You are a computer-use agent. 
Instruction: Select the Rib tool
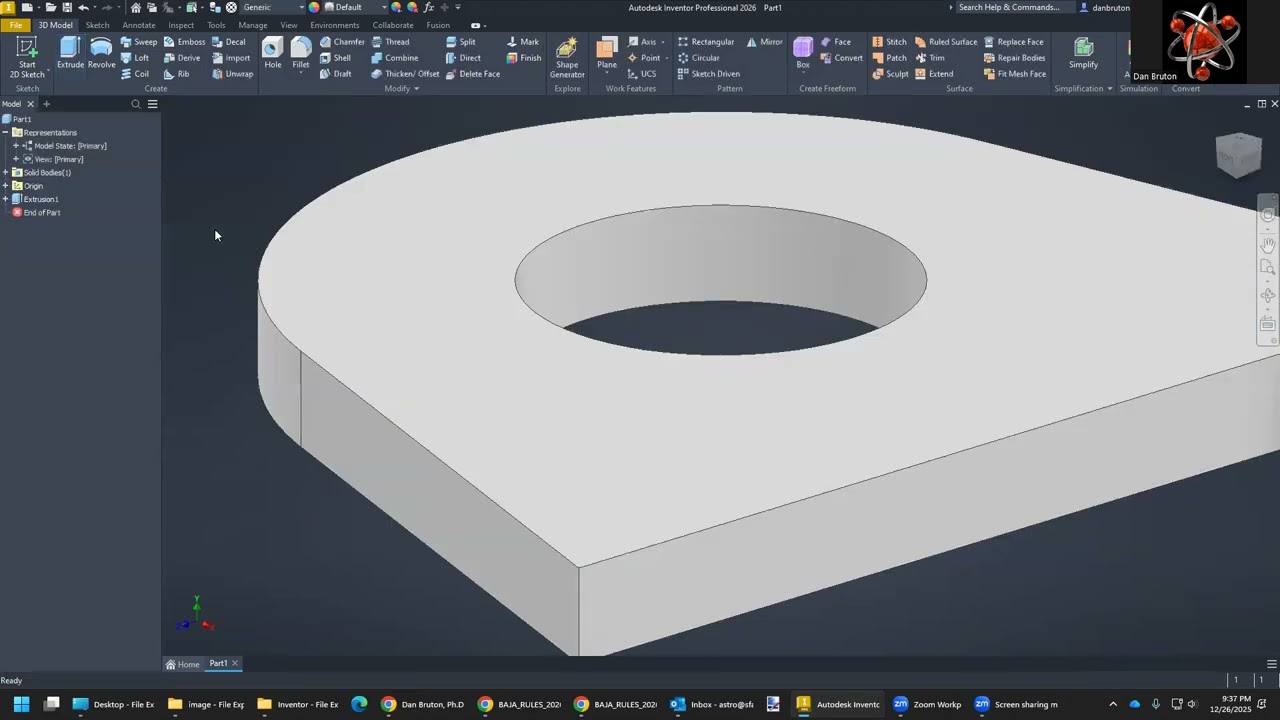pos(176,74)
